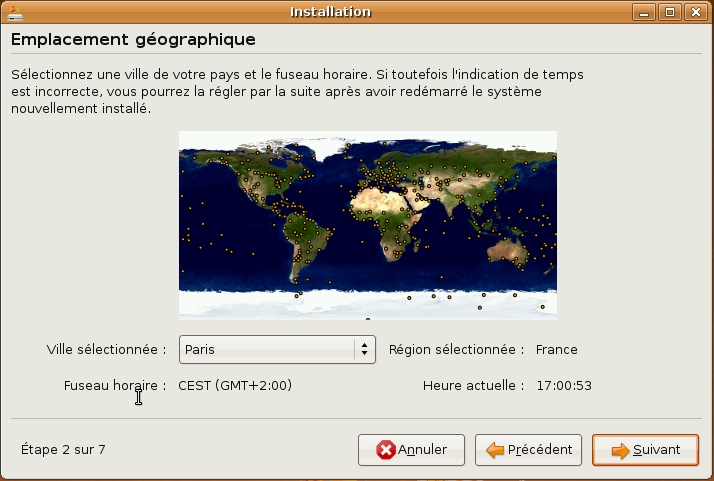Open the Ville sélectionnée city combo box
714x481 pixels.
coord(277,349)
